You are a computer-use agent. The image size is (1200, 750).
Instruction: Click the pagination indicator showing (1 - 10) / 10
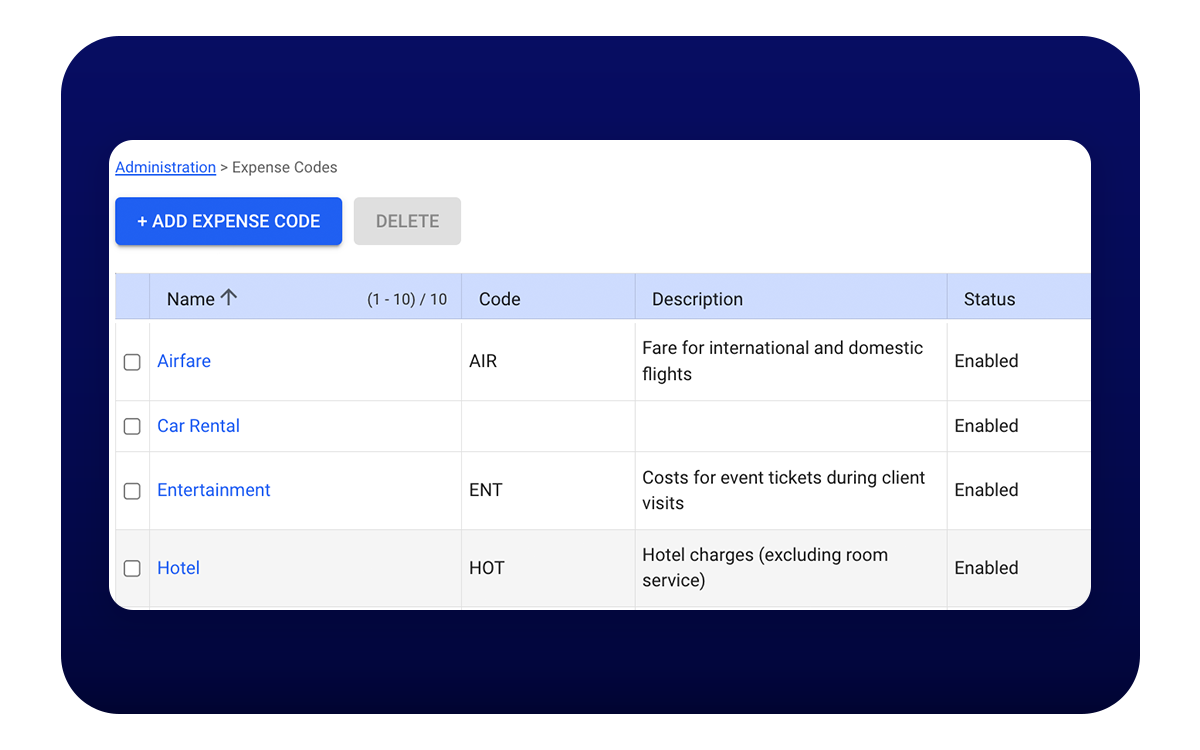tap(407, 299)
